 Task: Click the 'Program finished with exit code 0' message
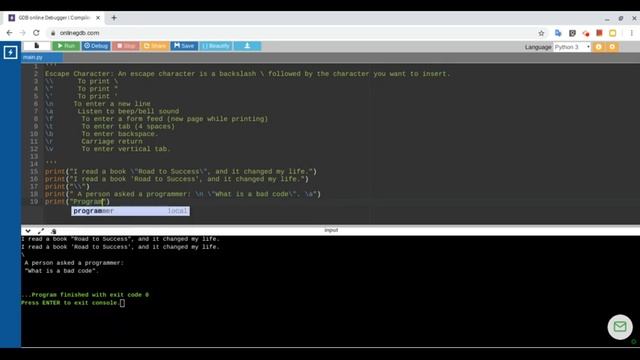coord(85,295)
